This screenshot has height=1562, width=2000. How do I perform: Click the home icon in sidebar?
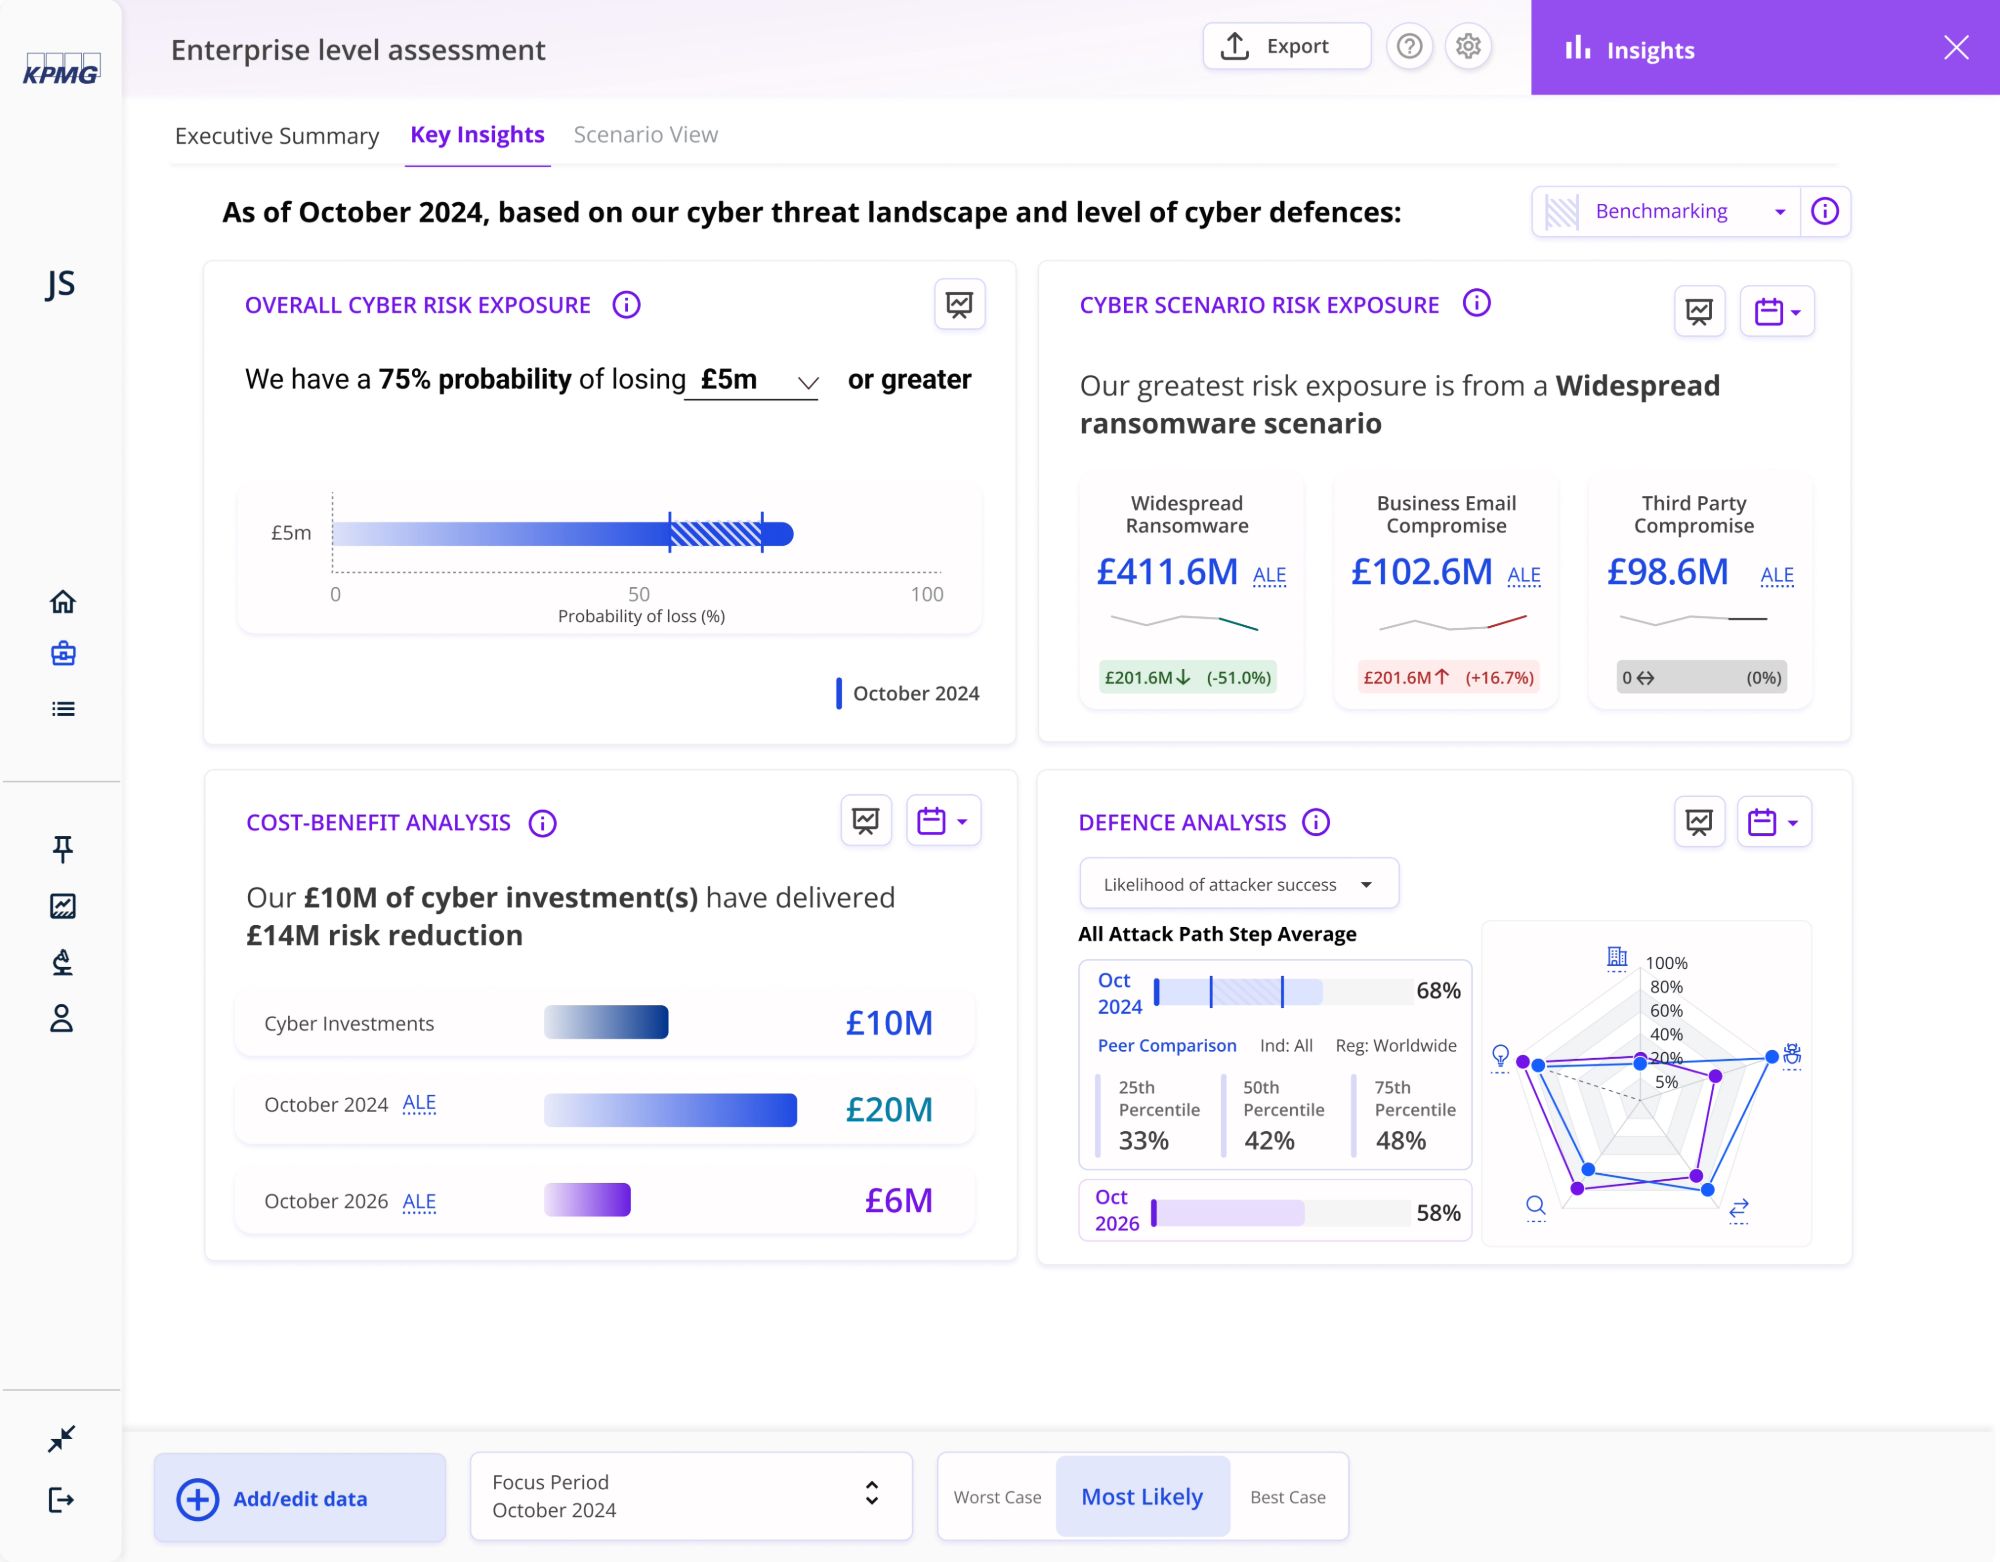point(63,601)
